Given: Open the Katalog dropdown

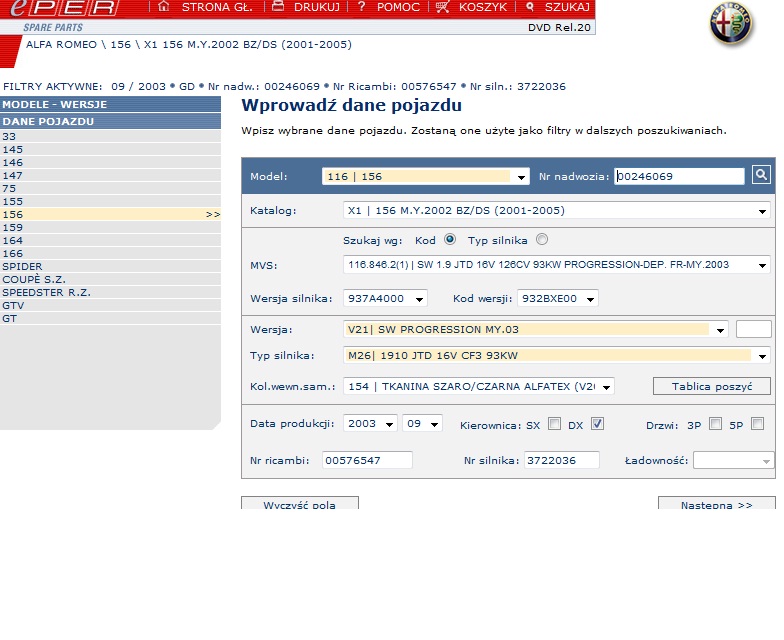Looking at the screenshot, I should click(x=556, y=210).
